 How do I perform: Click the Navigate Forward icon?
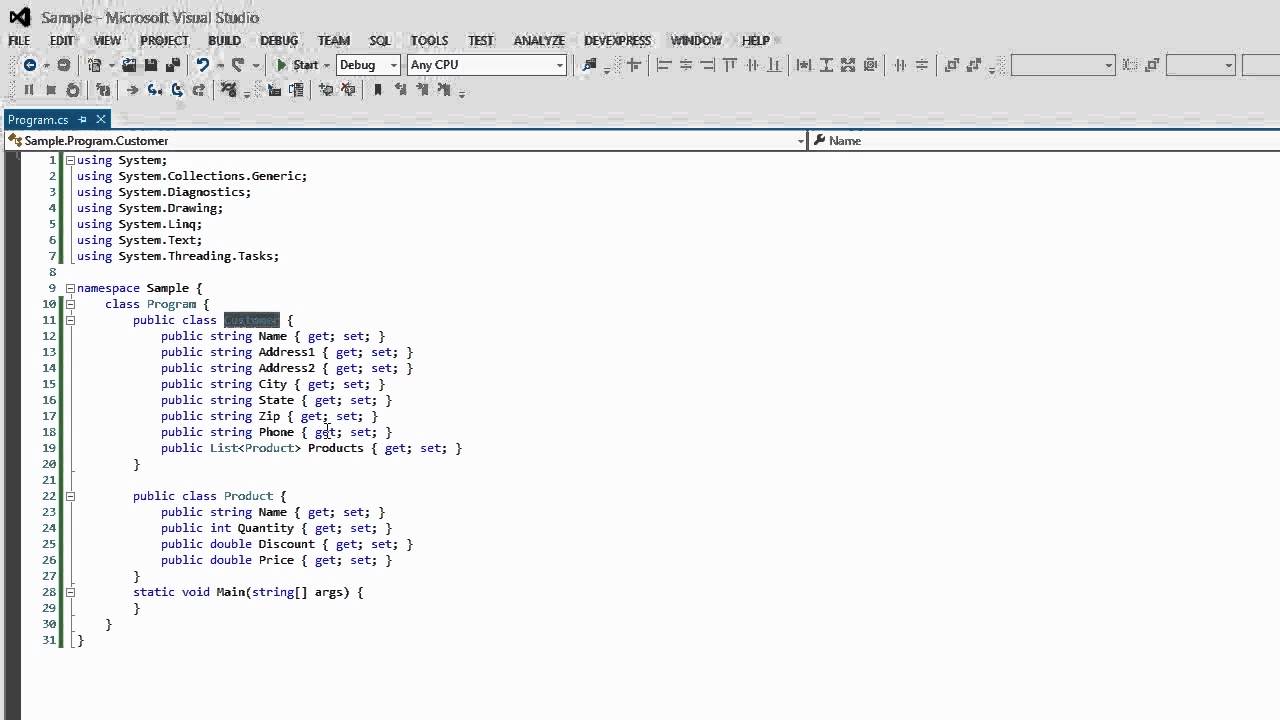(64, 65)
